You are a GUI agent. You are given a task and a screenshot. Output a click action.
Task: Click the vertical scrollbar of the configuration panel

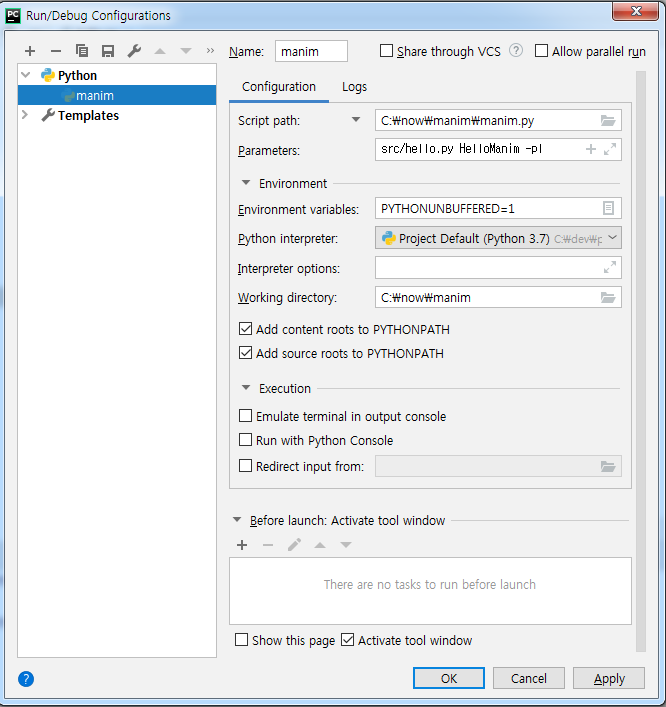coord(641,361)
